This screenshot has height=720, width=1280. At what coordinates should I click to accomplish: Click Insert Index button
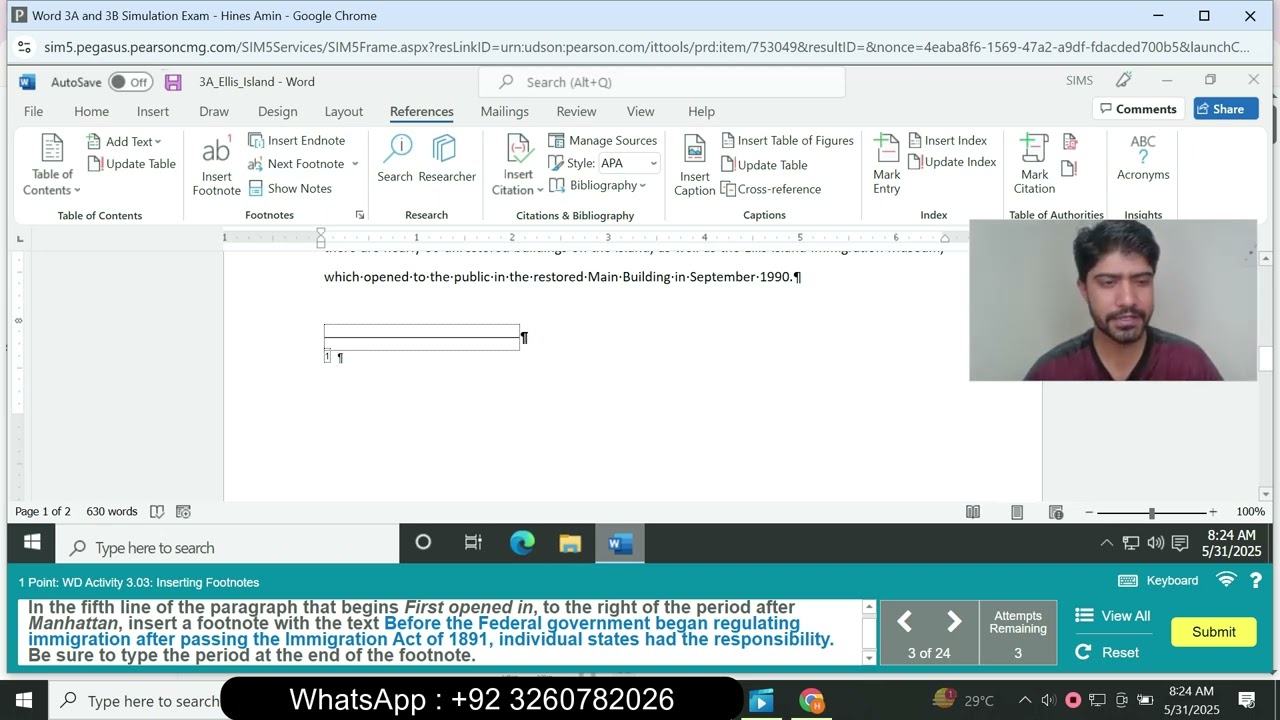pos(948,141)
